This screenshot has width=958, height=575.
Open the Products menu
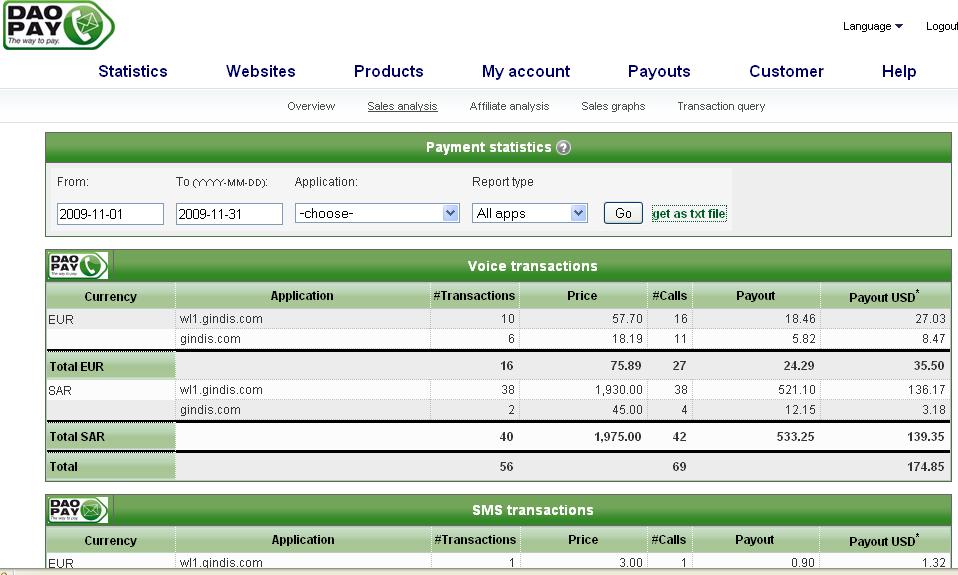click(x=389, y=71)
